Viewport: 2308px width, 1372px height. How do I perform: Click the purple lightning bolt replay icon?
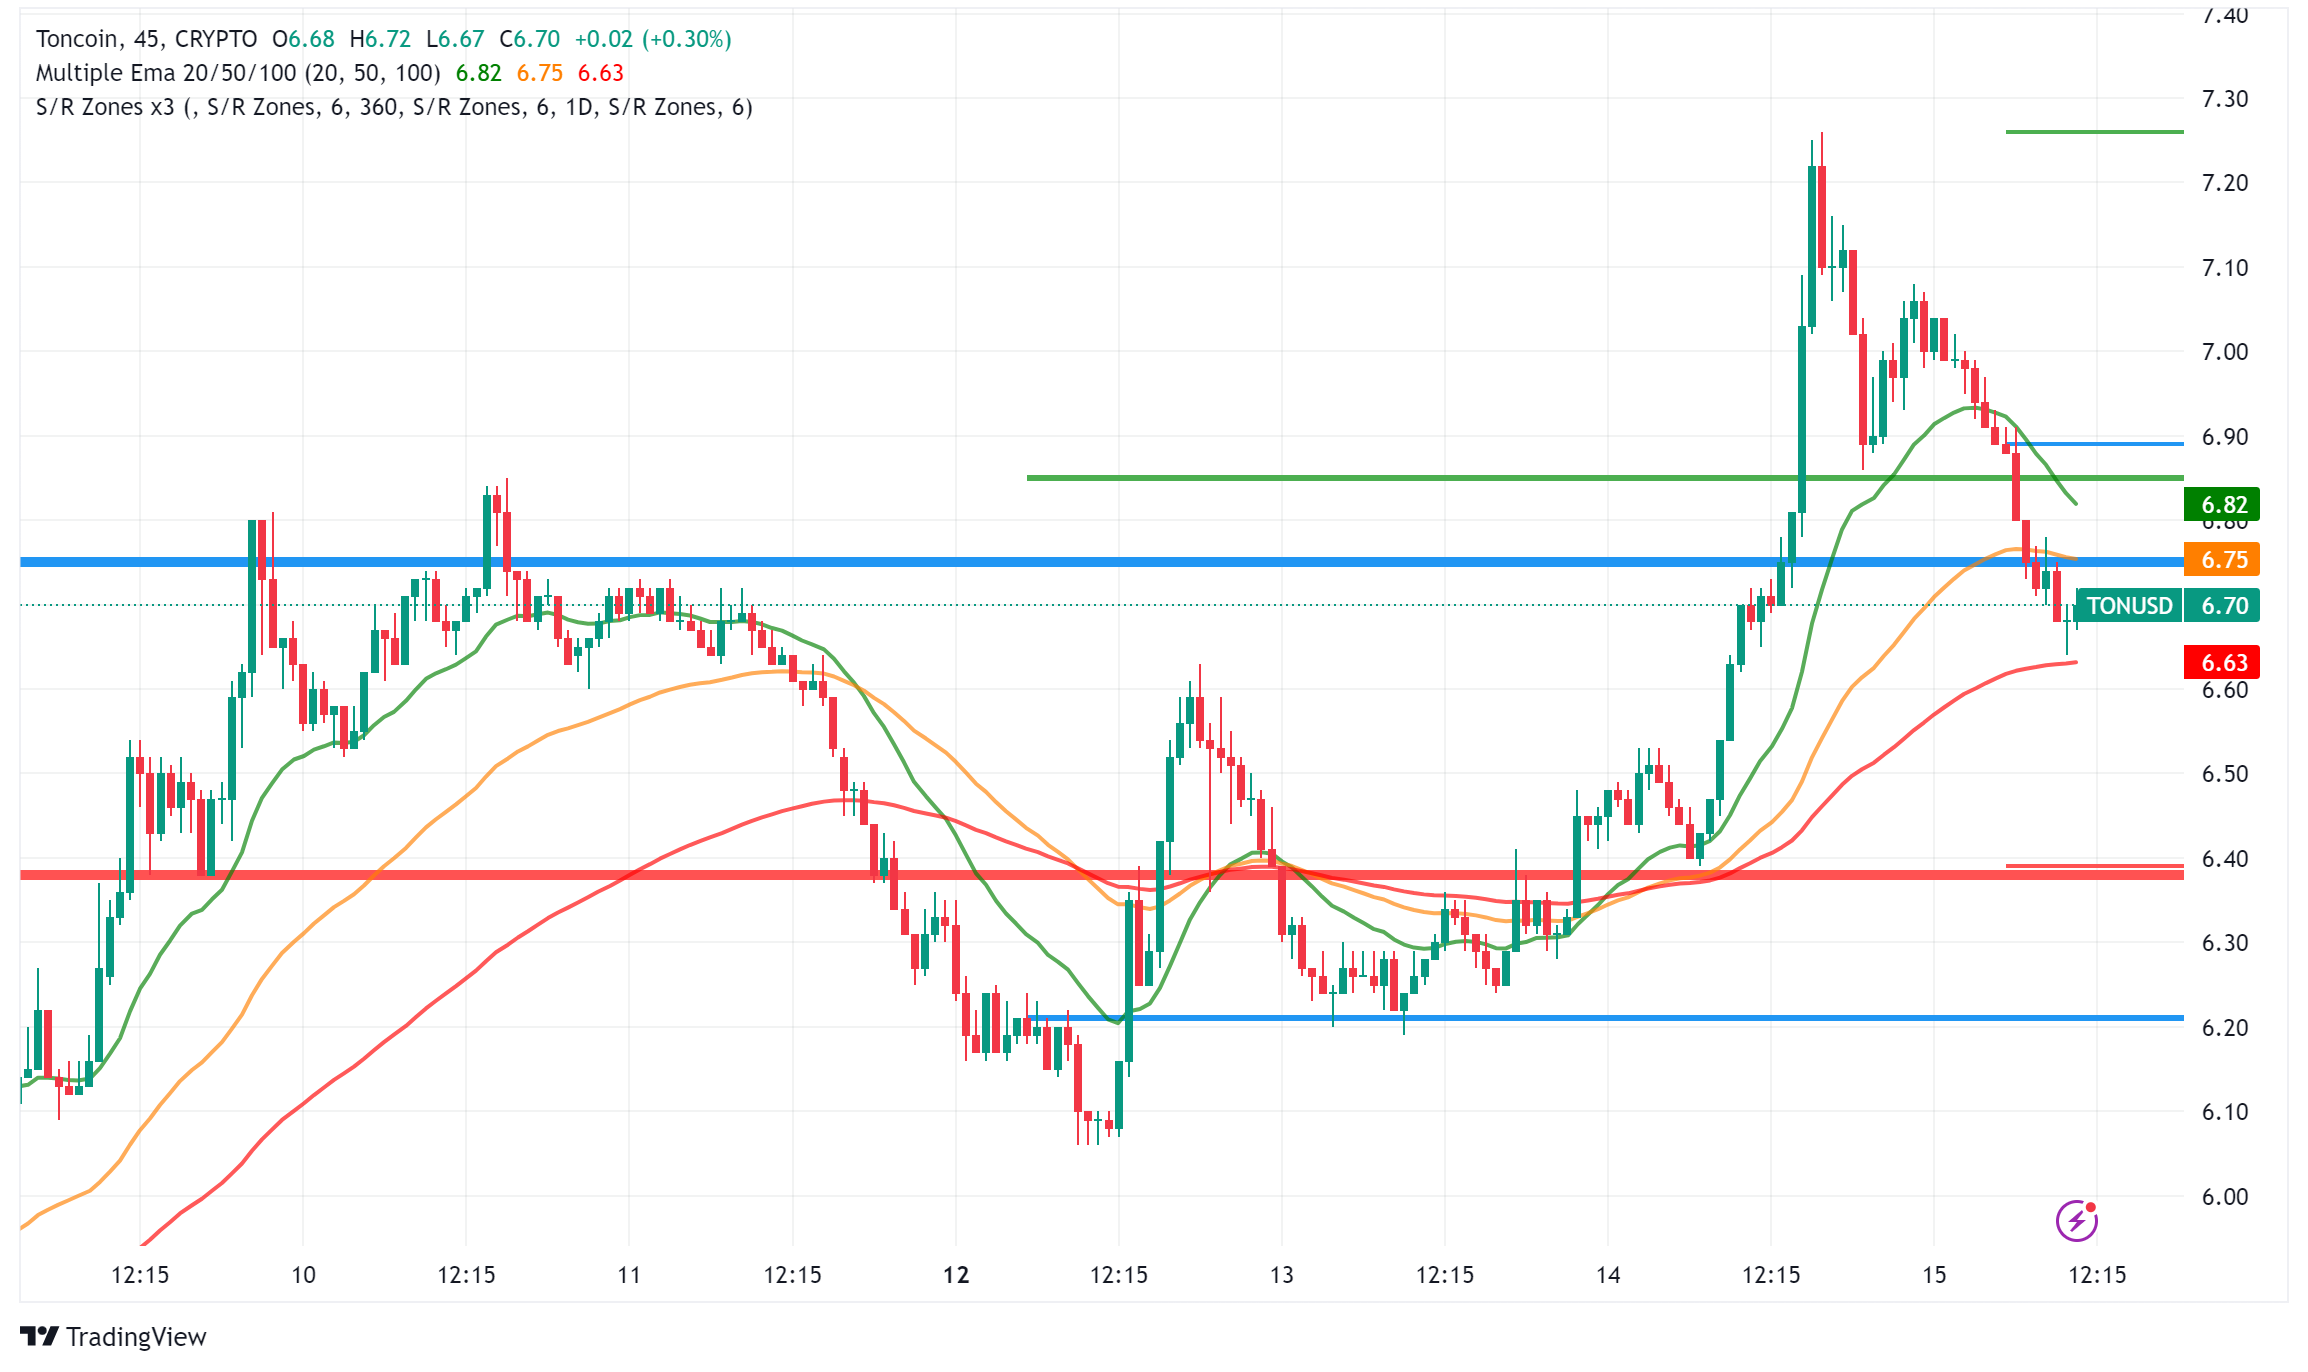[2076, 1220]
